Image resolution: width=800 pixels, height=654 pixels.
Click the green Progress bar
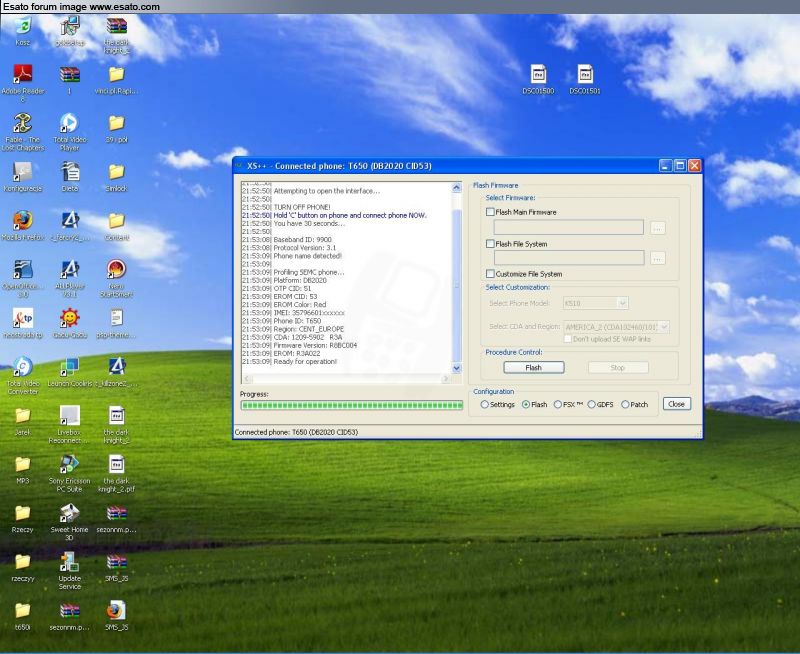(352, 405)
